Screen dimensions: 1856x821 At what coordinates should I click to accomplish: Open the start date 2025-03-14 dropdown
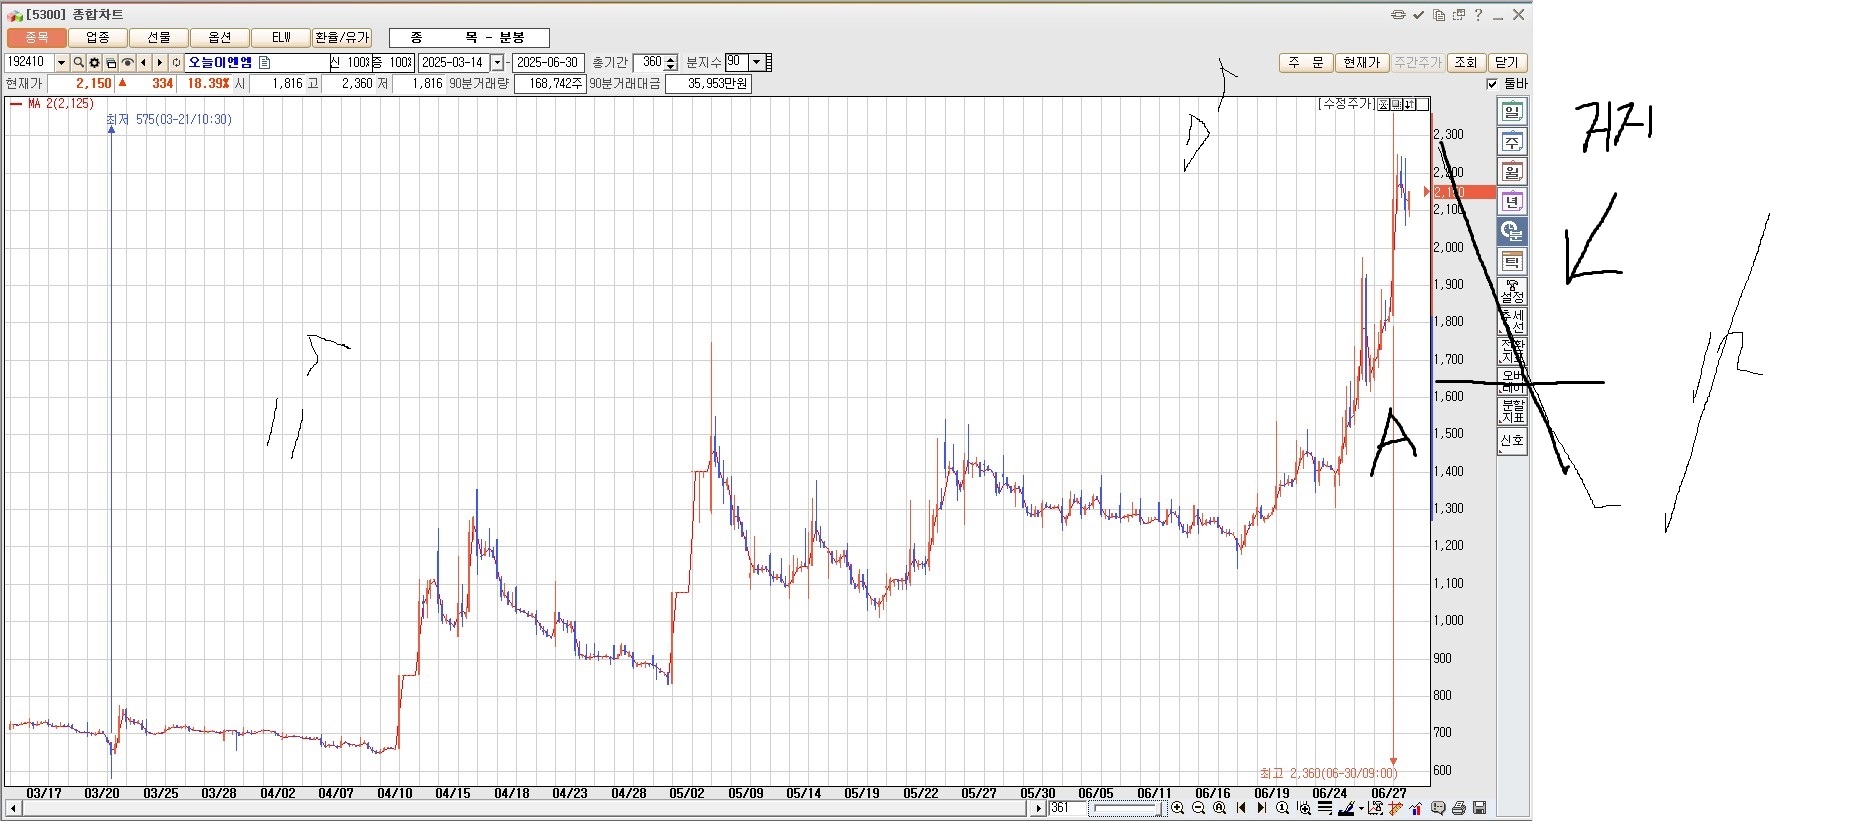[x=497, y=63]
